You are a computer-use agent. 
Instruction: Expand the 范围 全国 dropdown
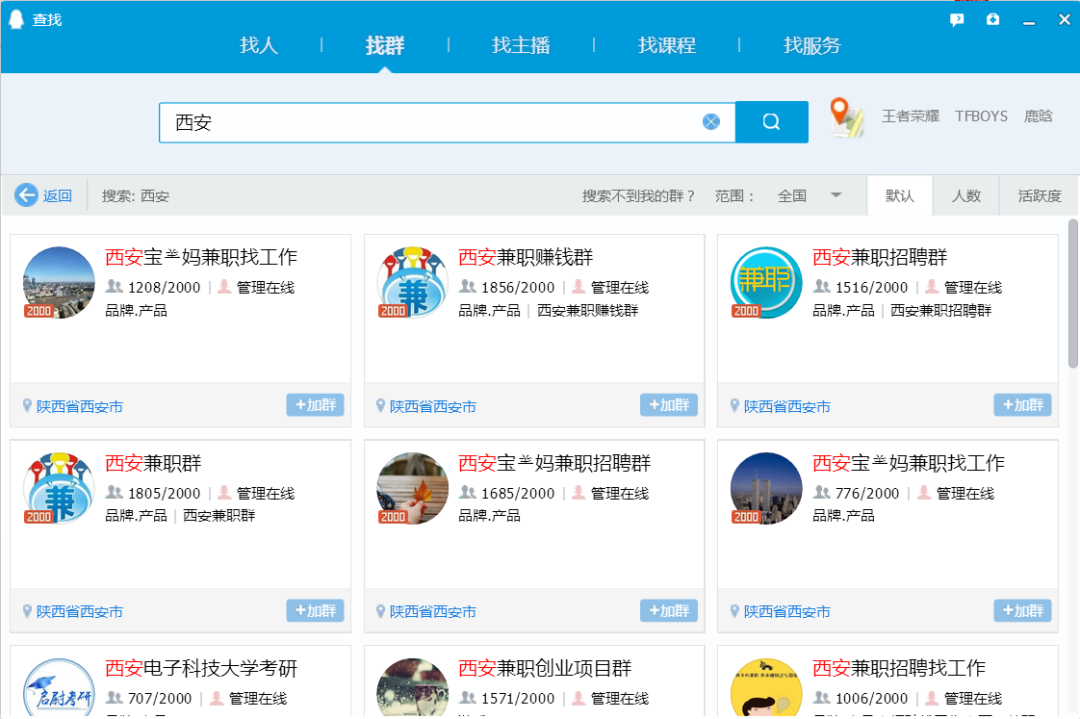(809, 196)
